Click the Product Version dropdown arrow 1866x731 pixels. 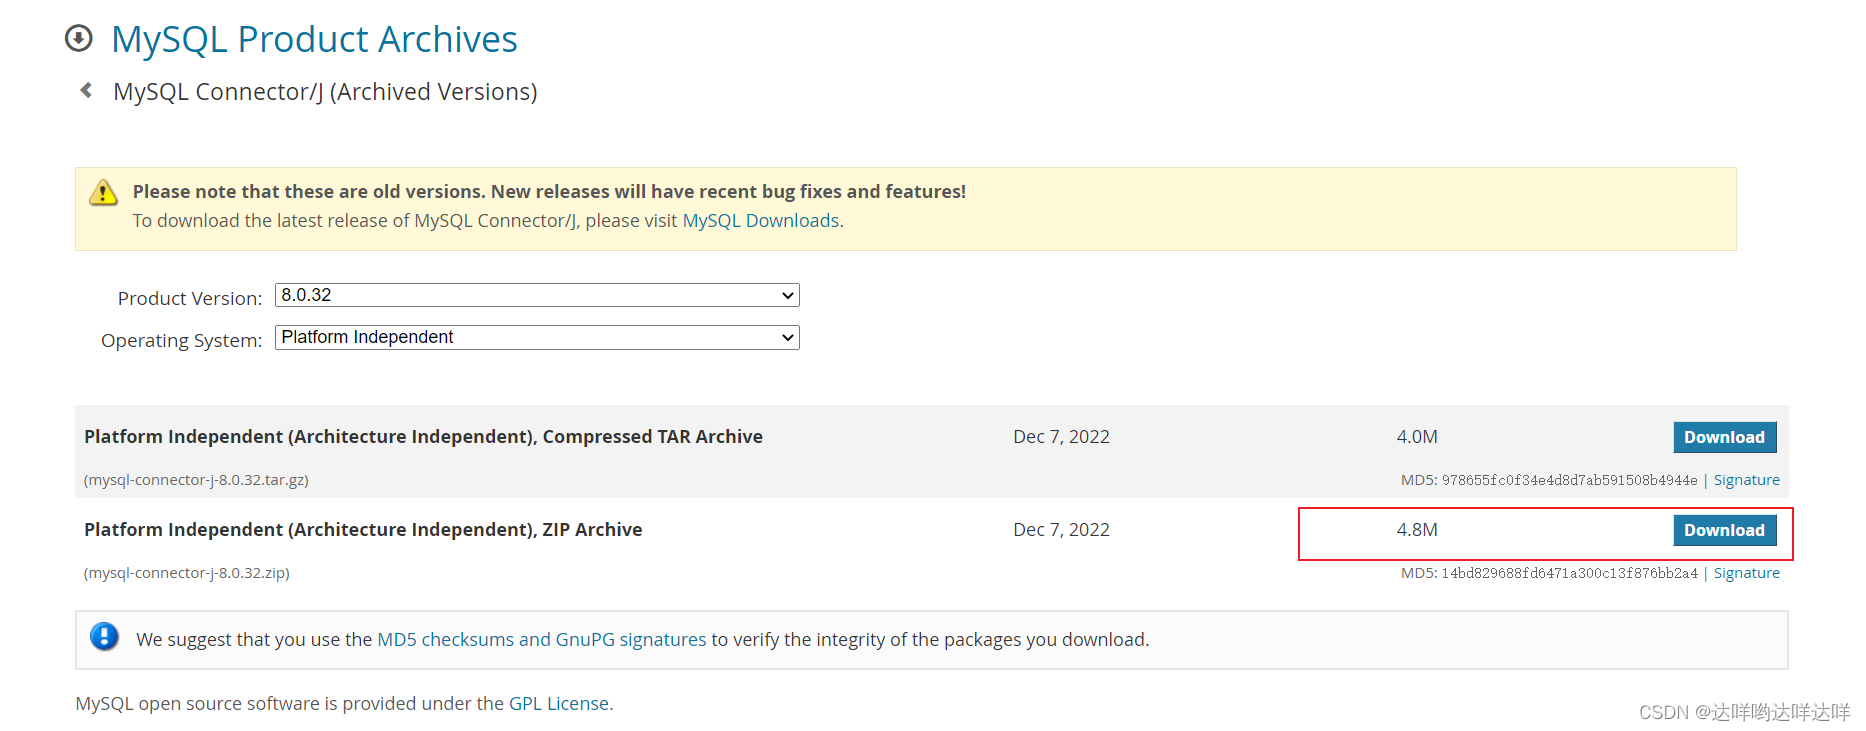(788, 296)
